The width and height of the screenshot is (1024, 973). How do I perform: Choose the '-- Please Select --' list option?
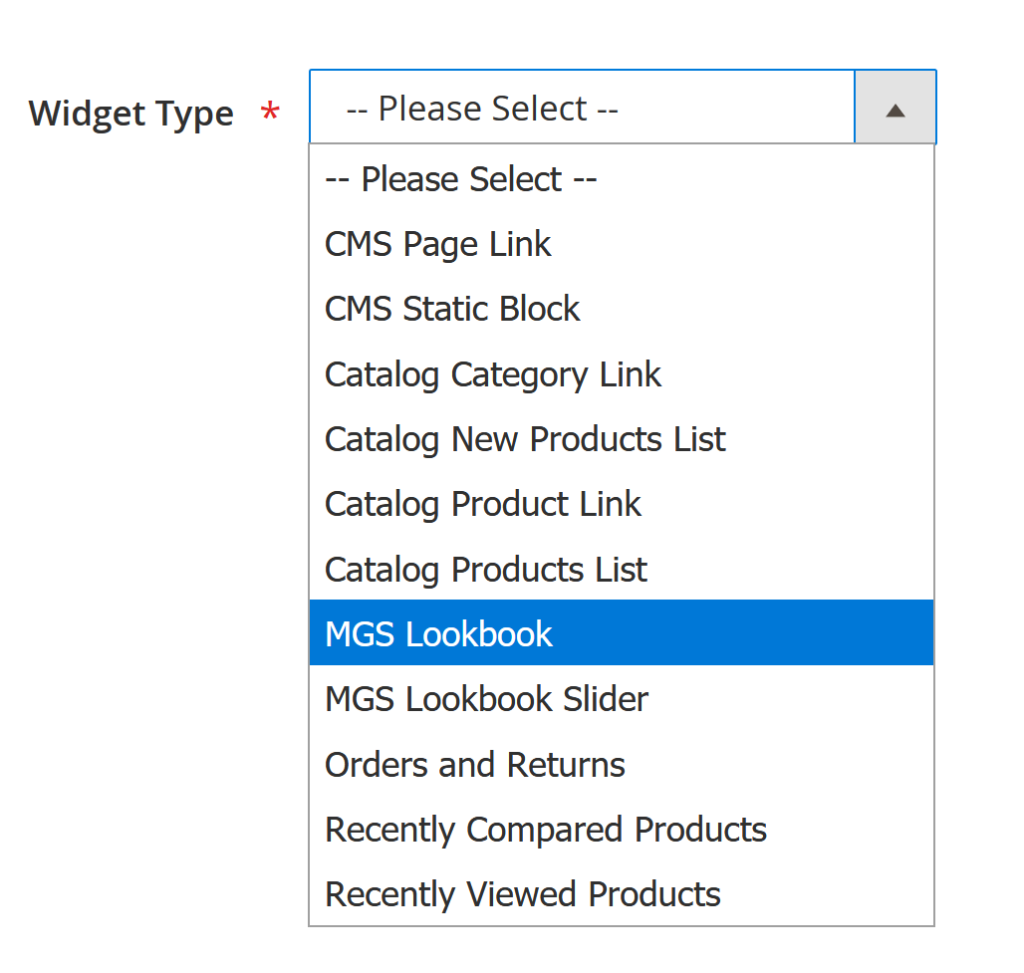(x=461, y=180)
